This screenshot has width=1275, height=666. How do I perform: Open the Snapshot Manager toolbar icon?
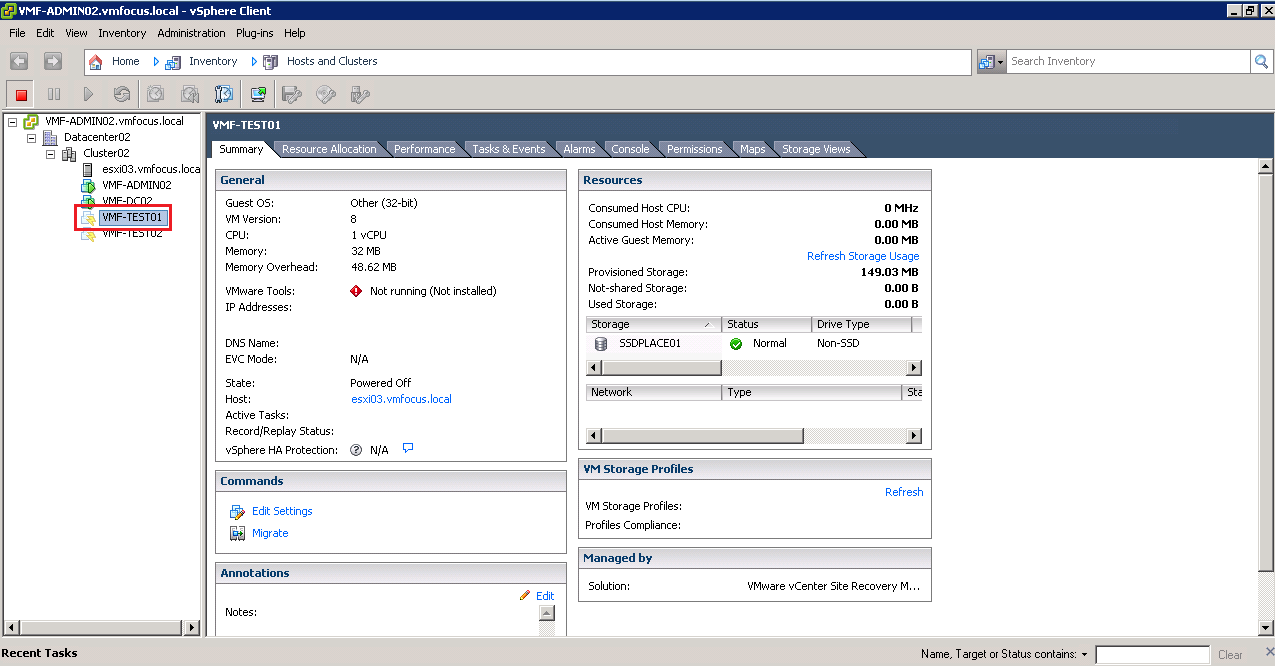tap(224, 95)
